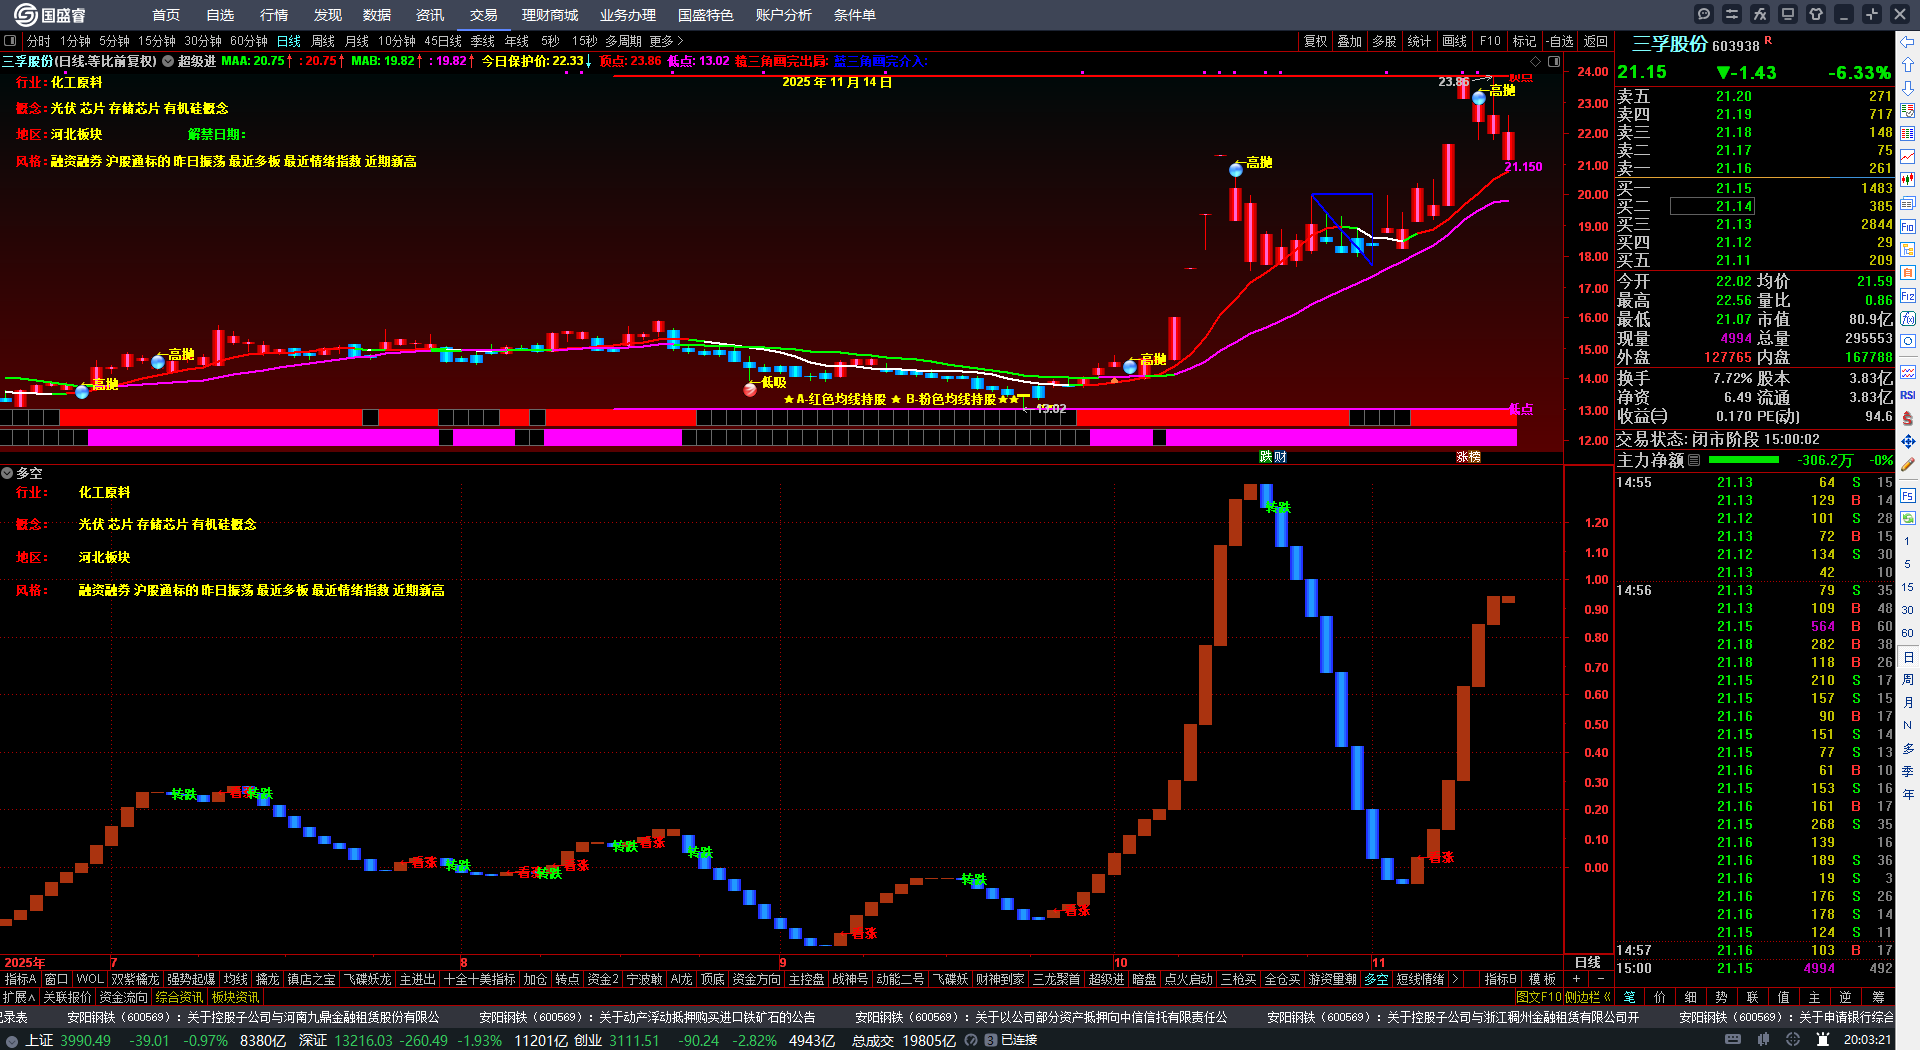Image resolution: width=1920 pixels, height=1050 pixels.
Task: Expand more indicator tabs with the > arrow
Action: (1455, 979)
